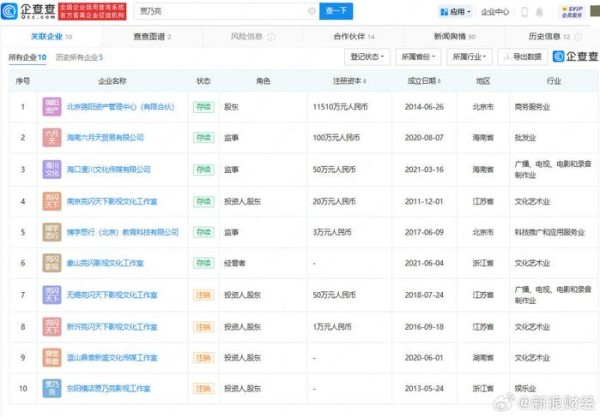The width and height of the screenshot is (600, 417).
Task: Click the logo tile of 博学思行（北京）教育科技
Action: click(x=52, y=232)
